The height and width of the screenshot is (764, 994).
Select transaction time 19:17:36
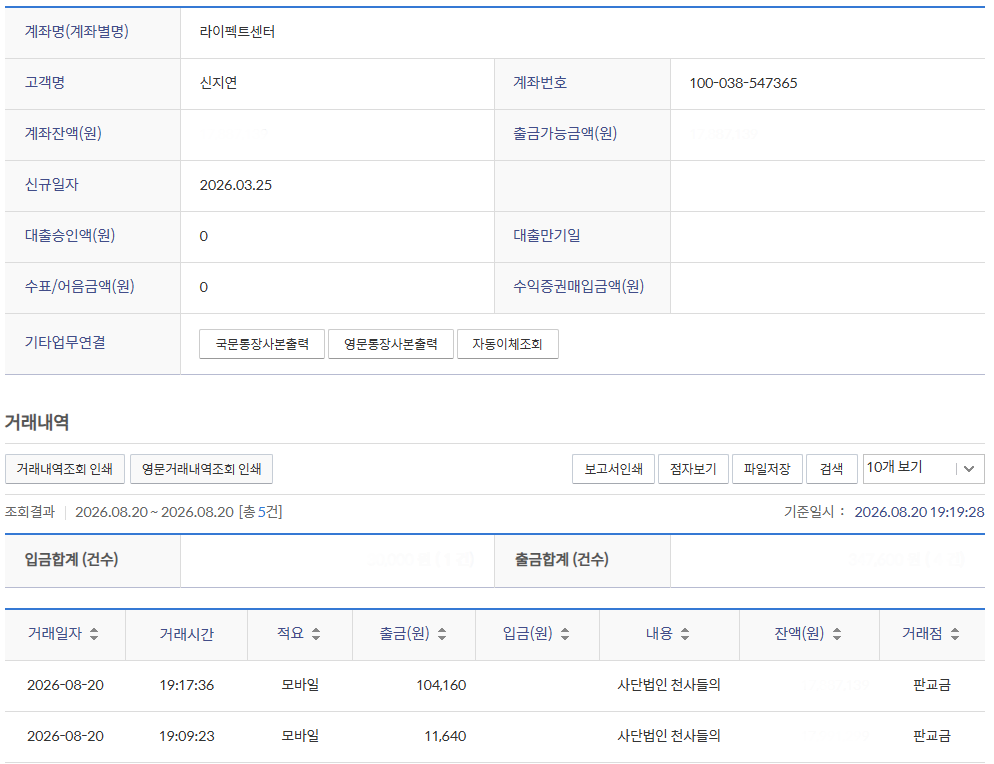(x=186, y=685)
